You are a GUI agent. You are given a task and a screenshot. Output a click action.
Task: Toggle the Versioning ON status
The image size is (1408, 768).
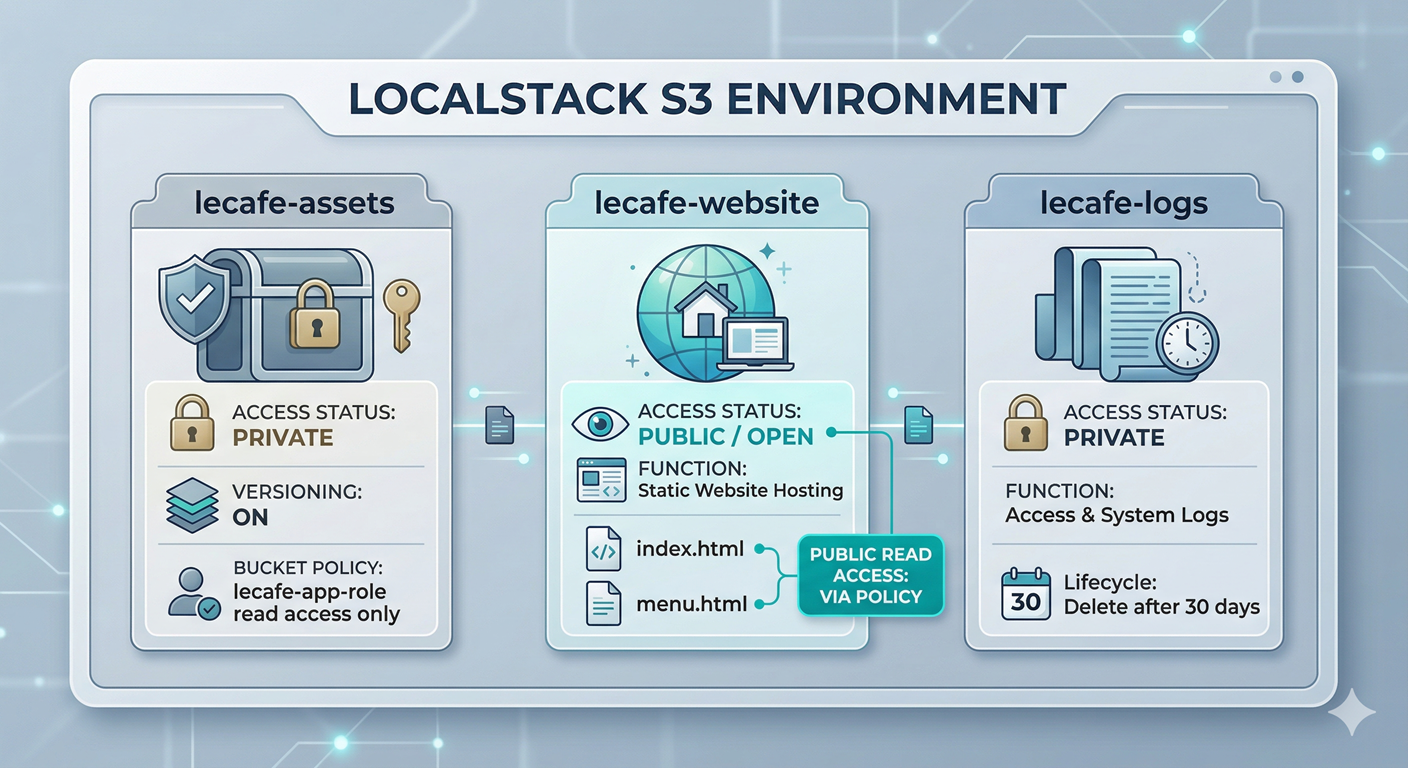click(249, 517)
